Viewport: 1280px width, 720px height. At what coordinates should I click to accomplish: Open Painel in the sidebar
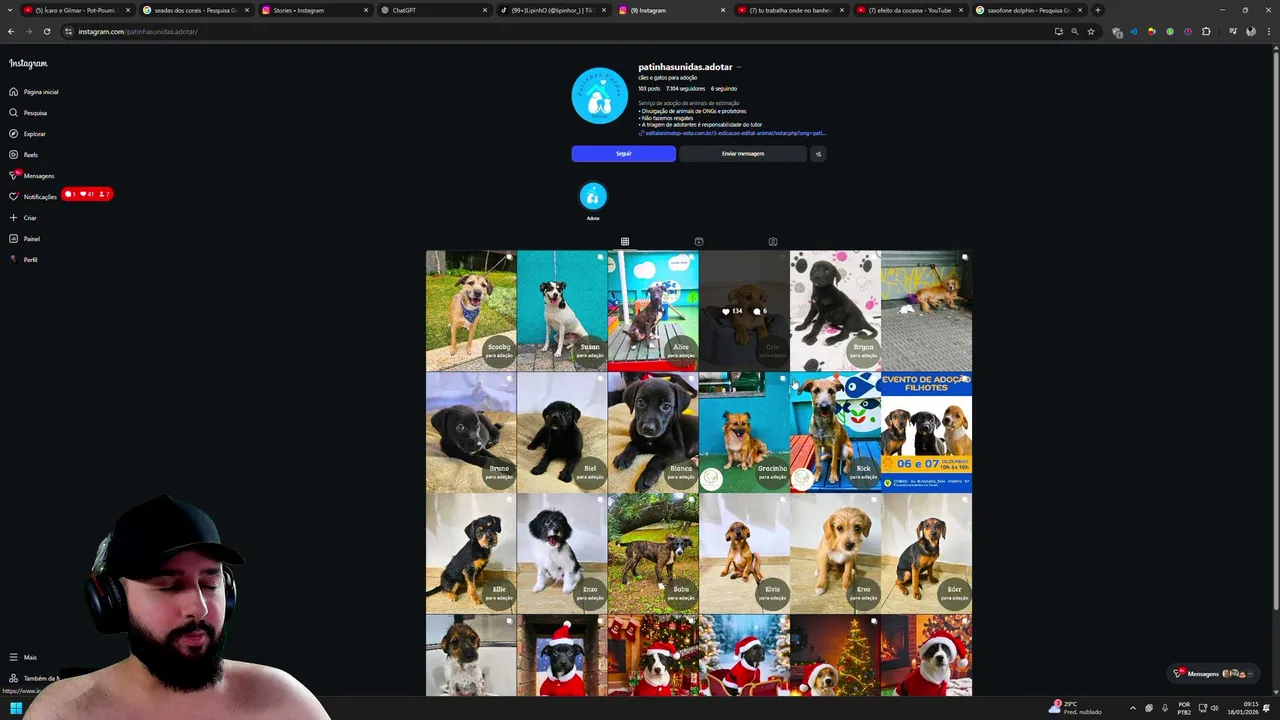[x=24, y=239]
